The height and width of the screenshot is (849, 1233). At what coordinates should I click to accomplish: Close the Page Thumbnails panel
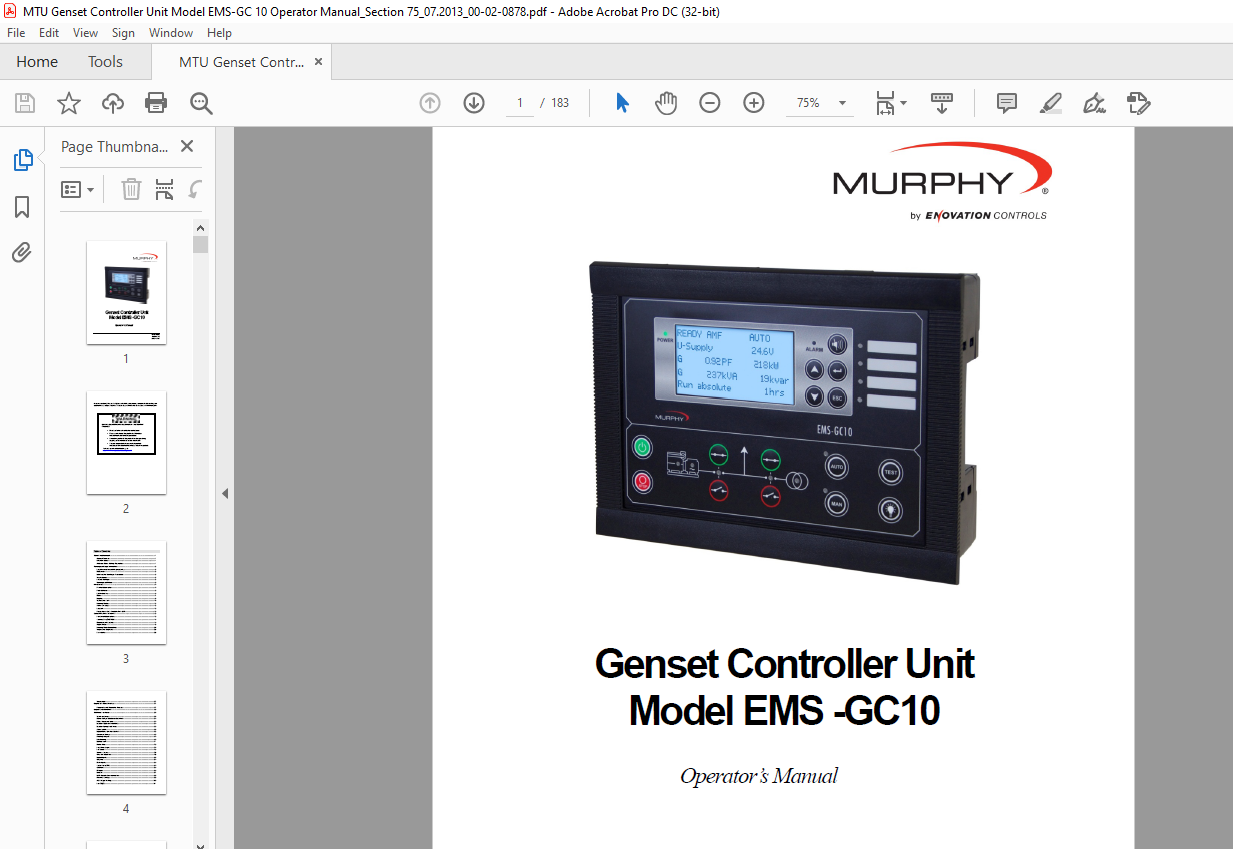click(187, 146)
